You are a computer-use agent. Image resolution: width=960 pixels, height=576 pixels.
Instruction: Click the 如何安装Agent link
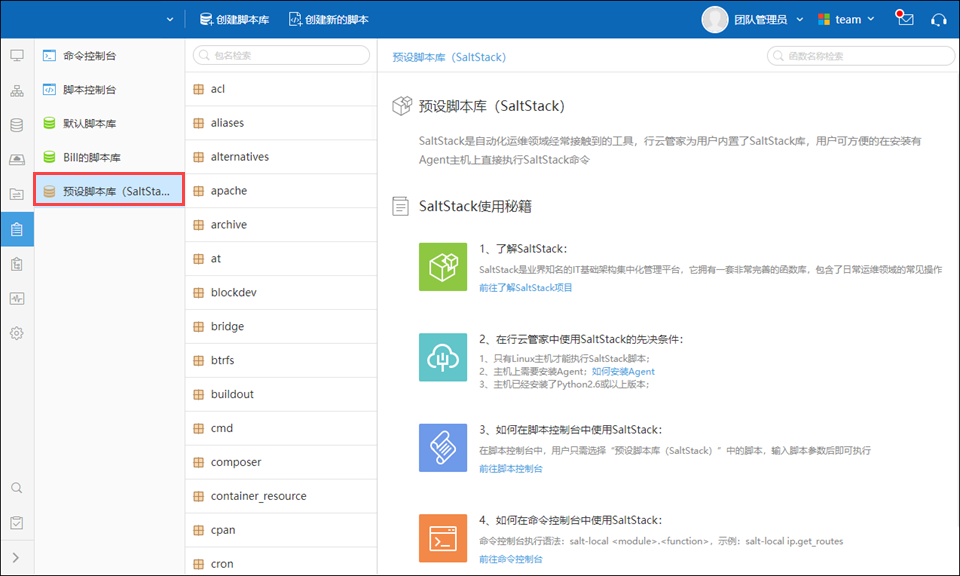(623, 371)
